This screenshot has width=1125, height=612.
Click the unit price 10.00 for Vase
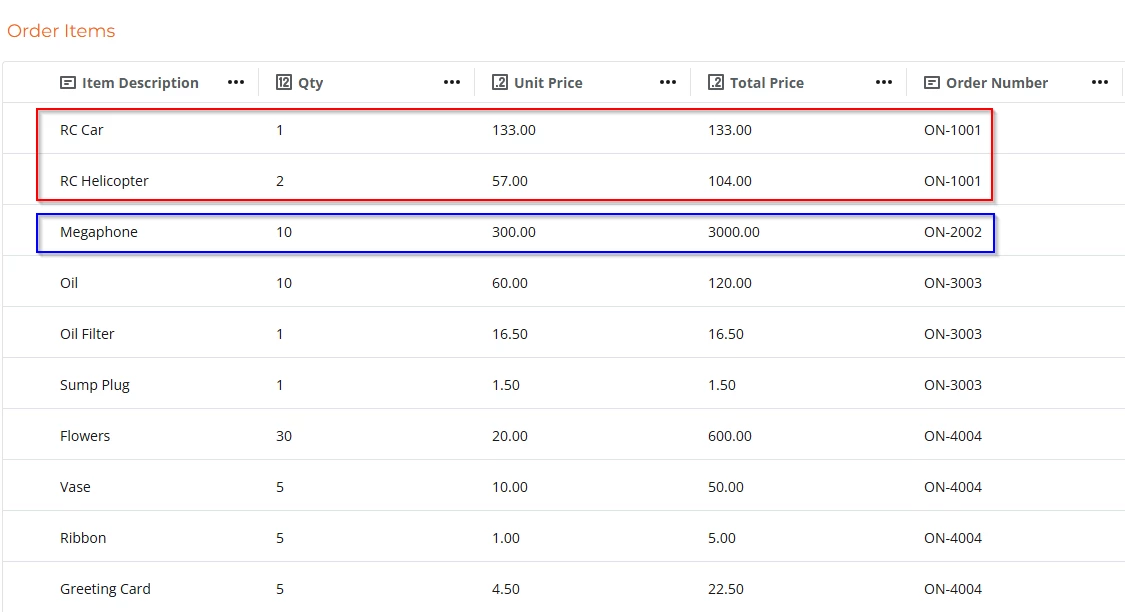pos(509,486)
